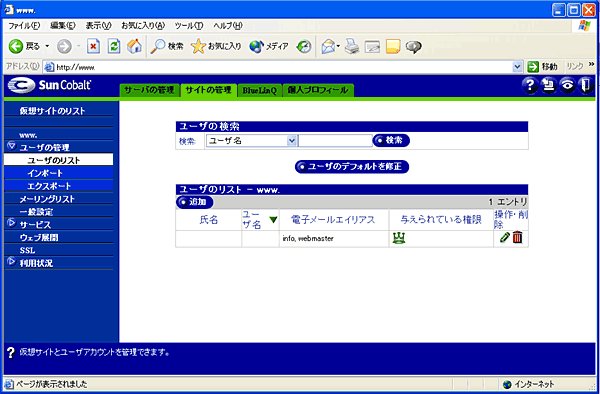This screenshot has width=600, height=394.
Task: Click the edit page toolbar icon
Action: click(372, 47)
